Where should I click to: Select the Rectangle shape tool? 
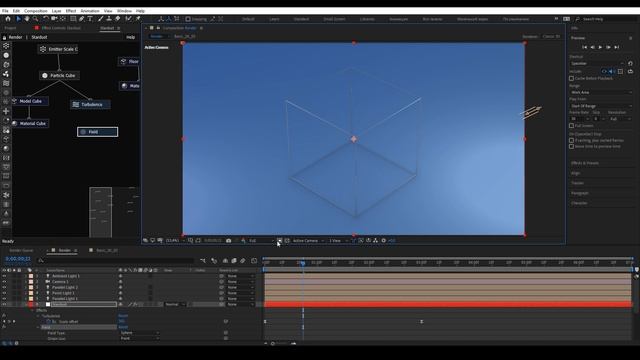73,19
